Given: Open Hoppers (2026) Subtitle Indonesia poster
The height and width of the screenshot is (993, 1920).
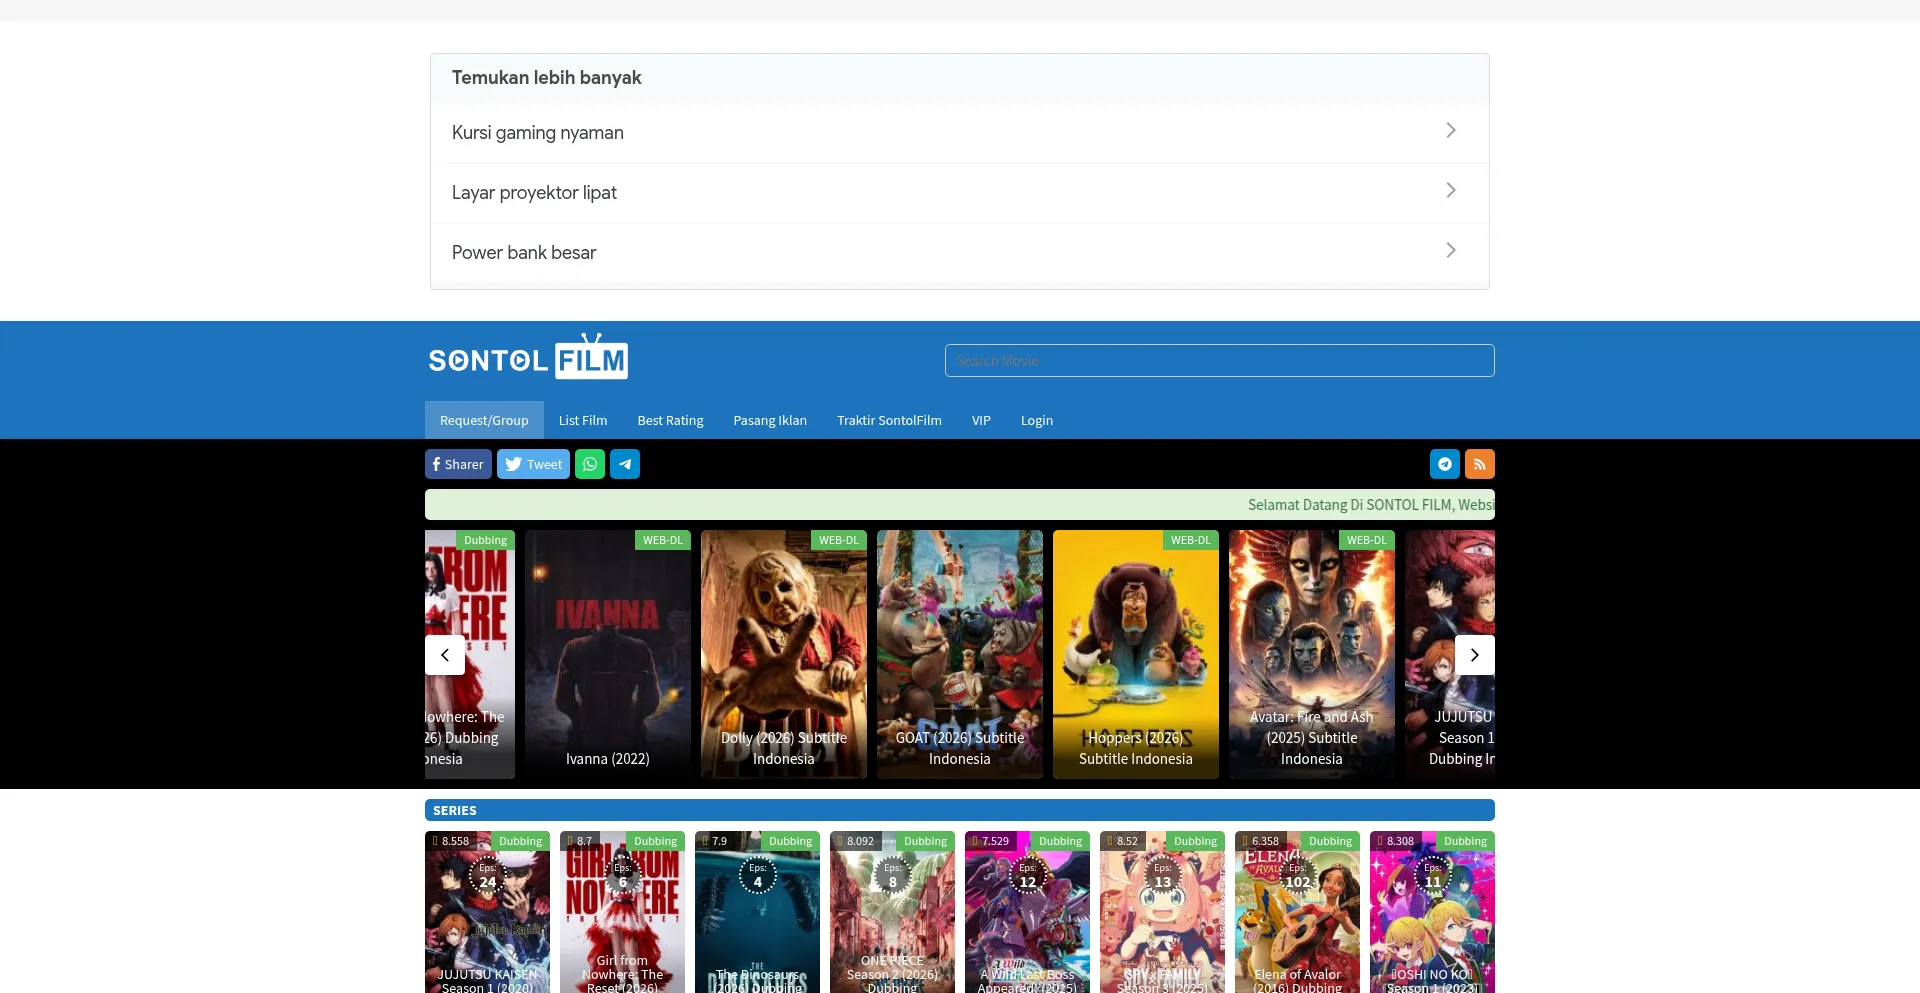Looking at the screenshot, I should (1136, 654).
